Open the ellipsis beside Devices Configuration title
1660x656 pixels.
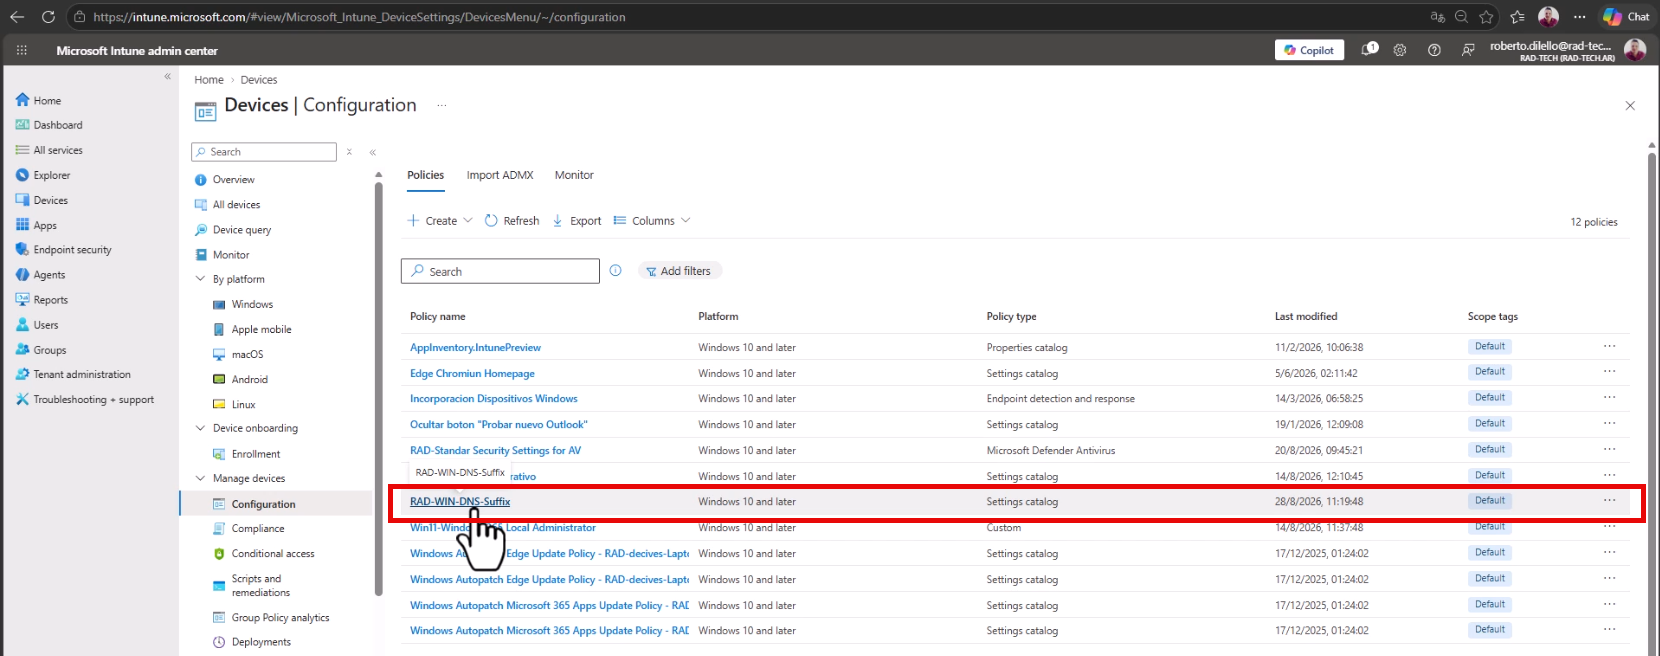click(x=442, y=105)
